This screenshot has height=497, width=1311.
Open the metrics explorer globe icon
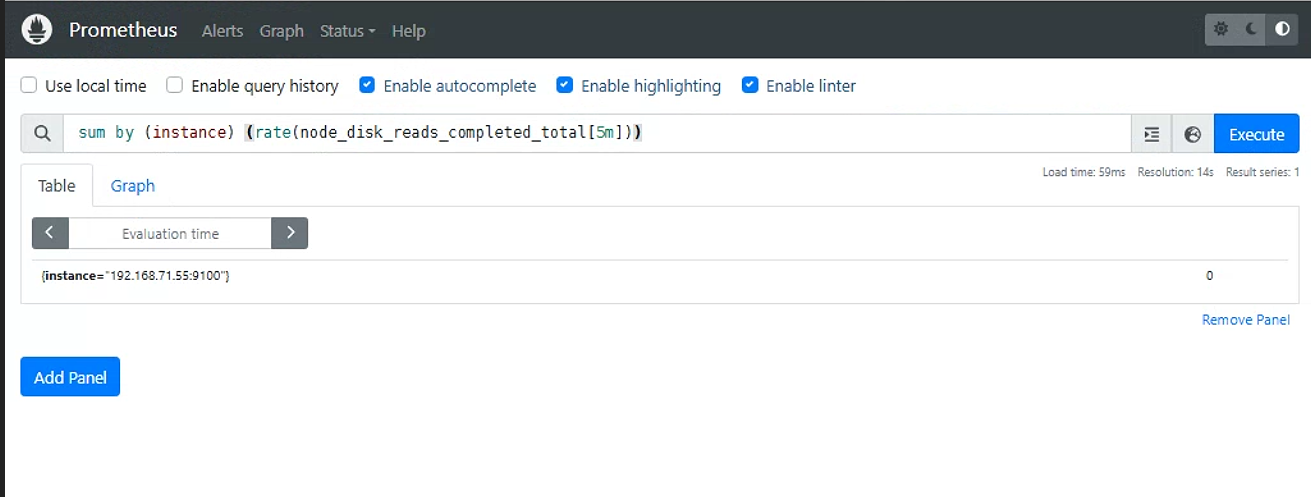1193,134
